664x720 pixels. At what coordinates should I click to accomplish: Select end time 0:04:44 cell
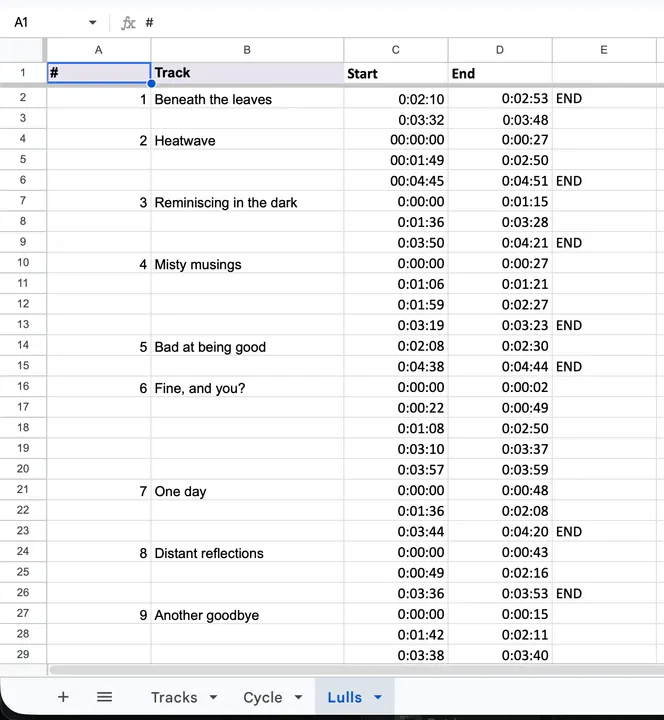500,367
